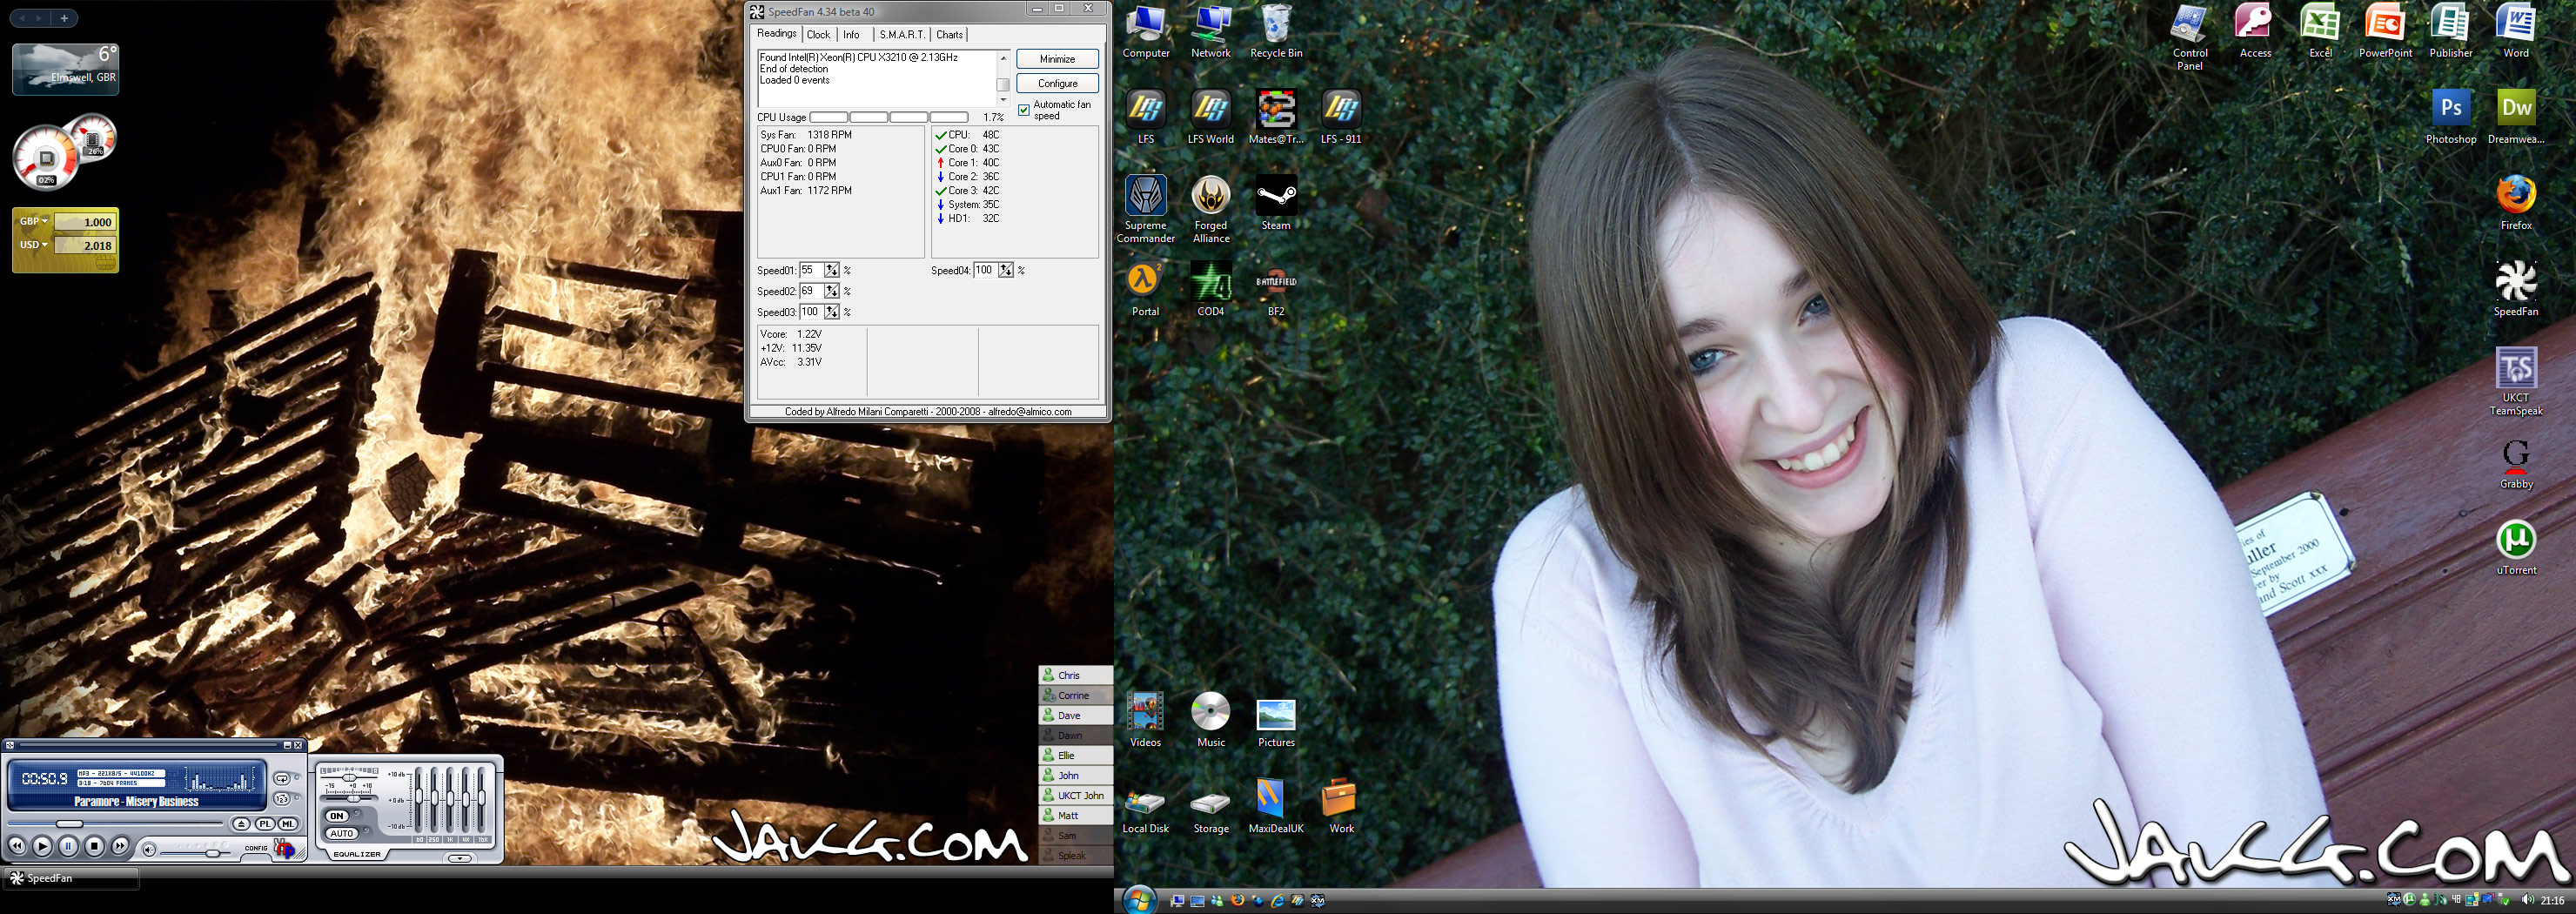Open the Charts tab in SpeedFan
This screenshot has width=2576, height=914.
coord(950,35)
